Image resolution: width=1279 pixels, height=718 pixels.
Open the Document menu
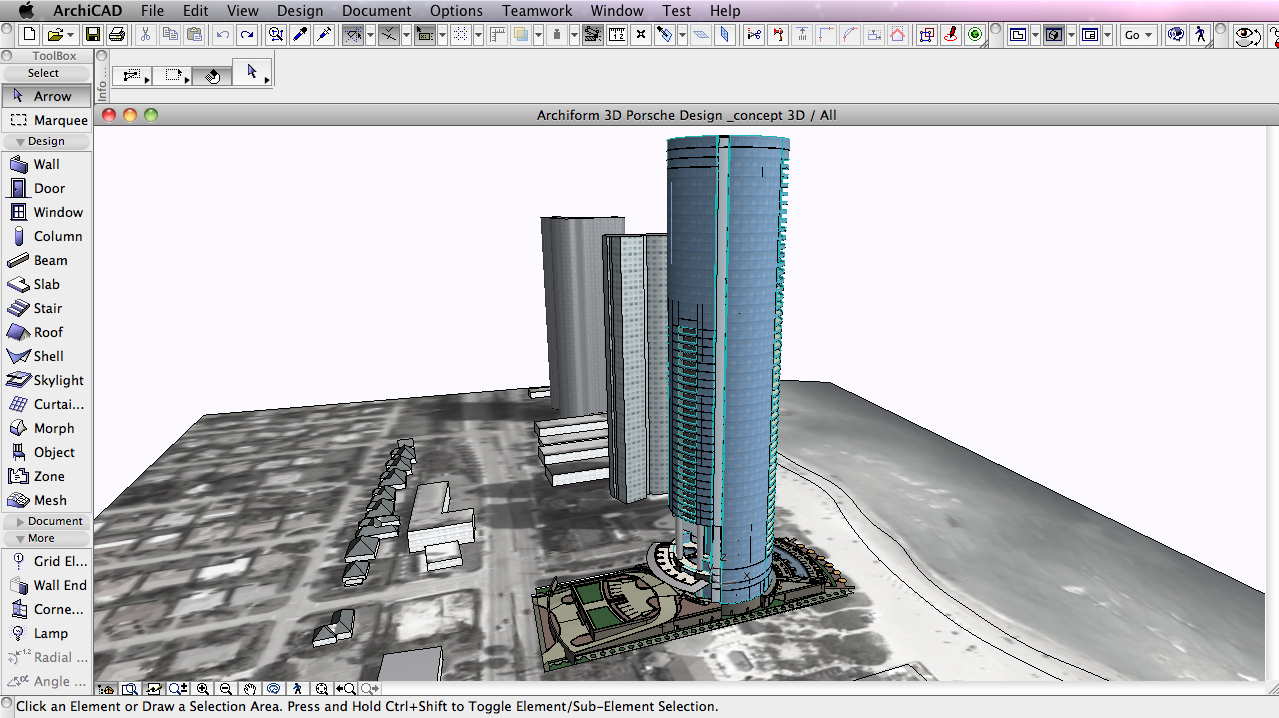point(376,11)
